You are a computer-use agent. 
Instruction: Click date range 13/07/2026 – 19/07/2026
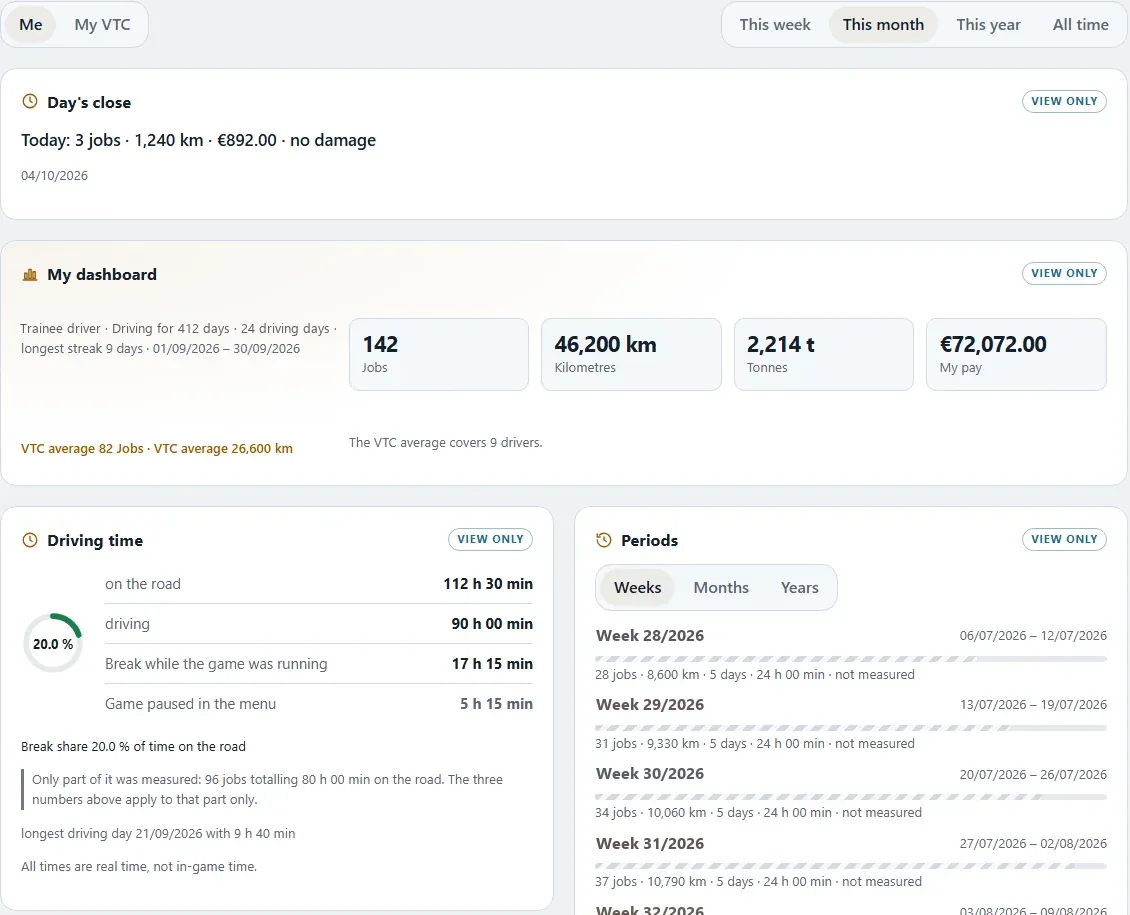[x=1033, y=705]
